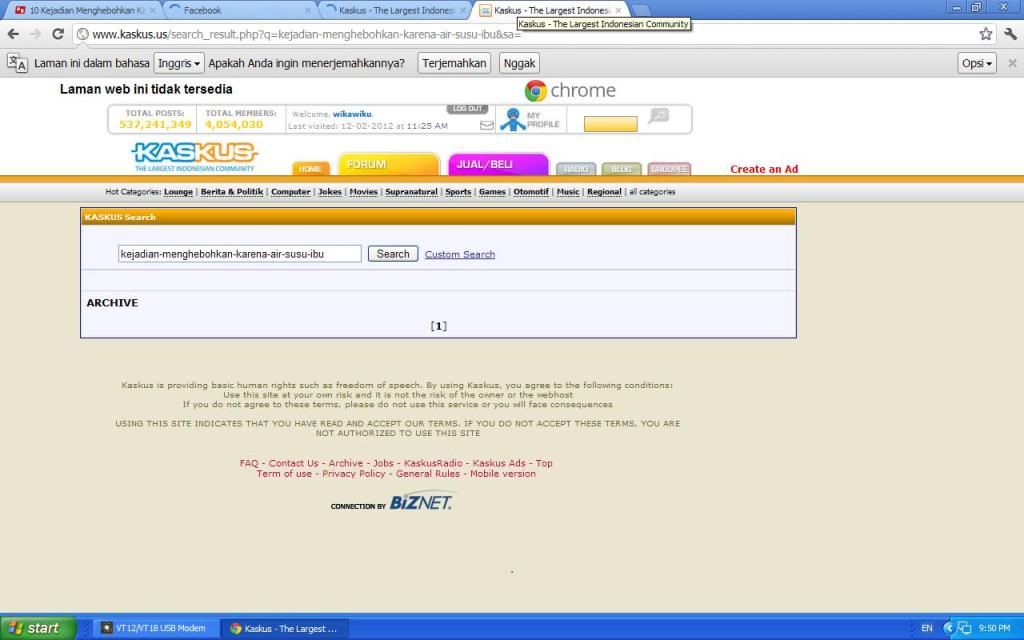Open the wikawiku username link
Screen dimensions: 1024x640
352,114
